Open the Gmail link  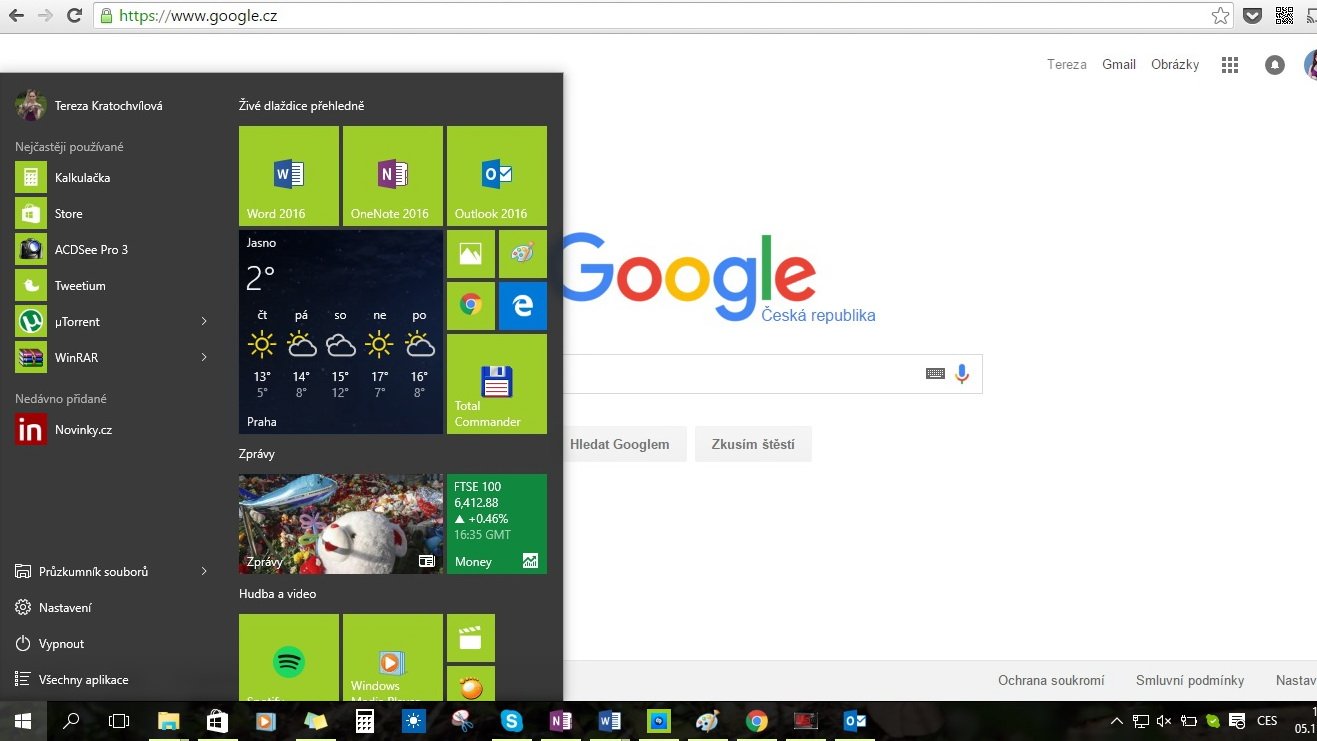[1119, 65]
